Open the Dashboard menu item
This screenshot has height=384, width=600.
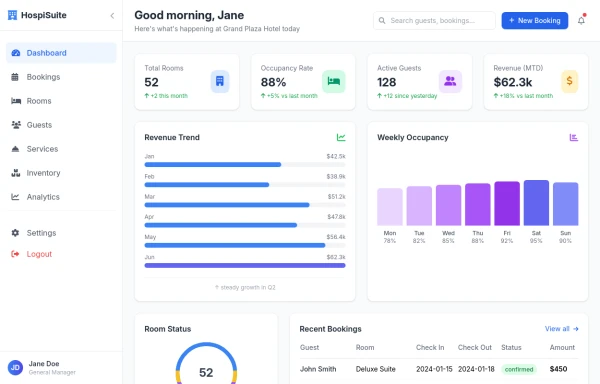61,53
